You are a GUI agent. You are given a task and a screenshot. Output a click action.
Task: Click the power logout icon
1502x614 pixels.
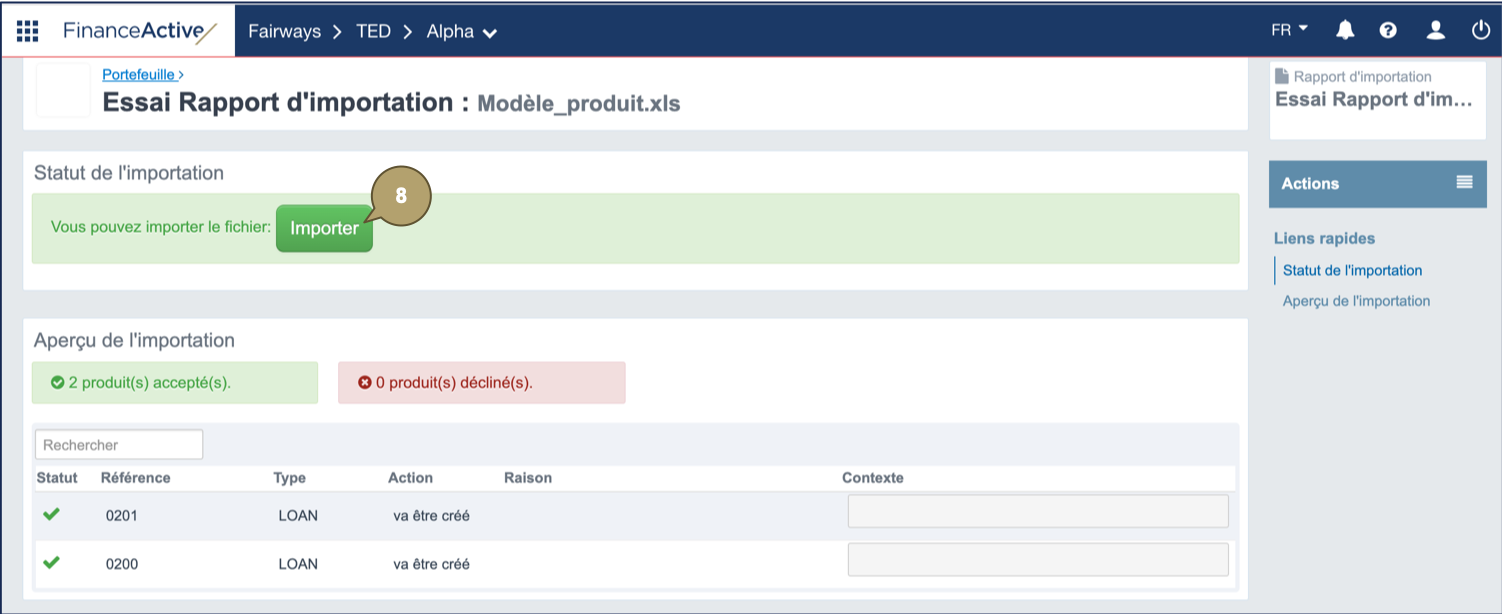click(x=1481, y=31)
